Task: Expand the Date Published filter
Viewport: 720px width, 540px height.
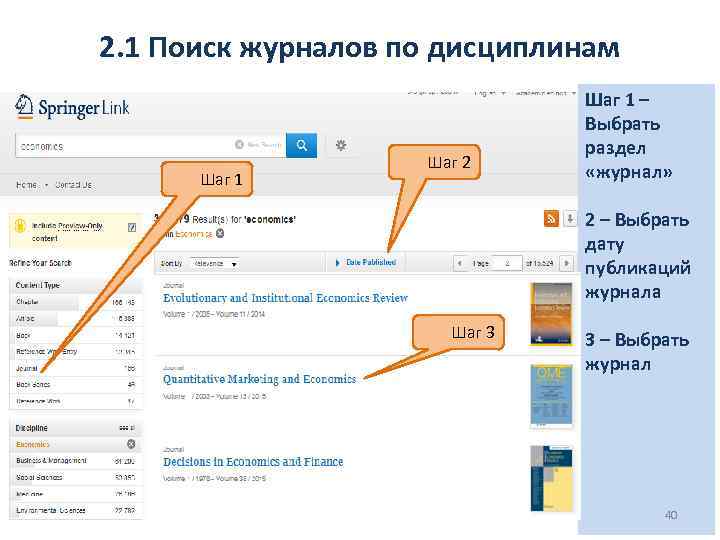Action: tap(366, 263)
